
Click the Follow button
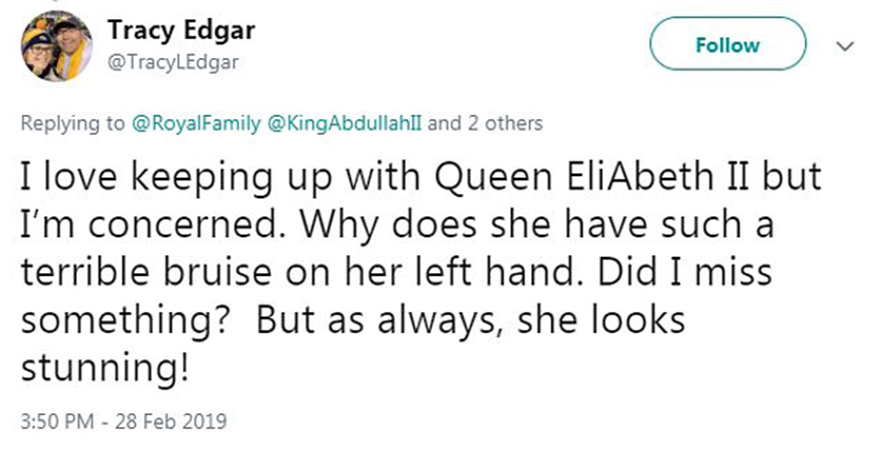coord(728,45)
